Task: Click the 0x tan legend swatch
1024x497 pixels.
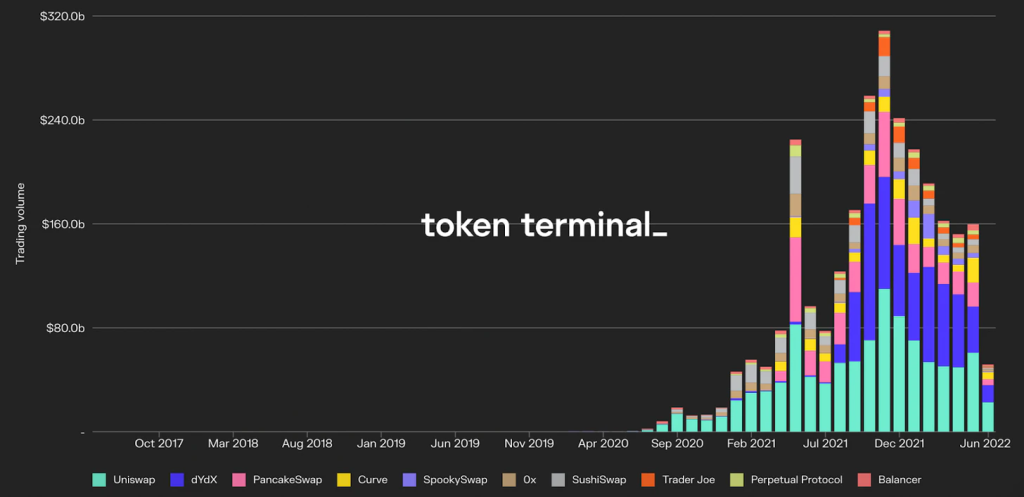Action: point(509,480)
